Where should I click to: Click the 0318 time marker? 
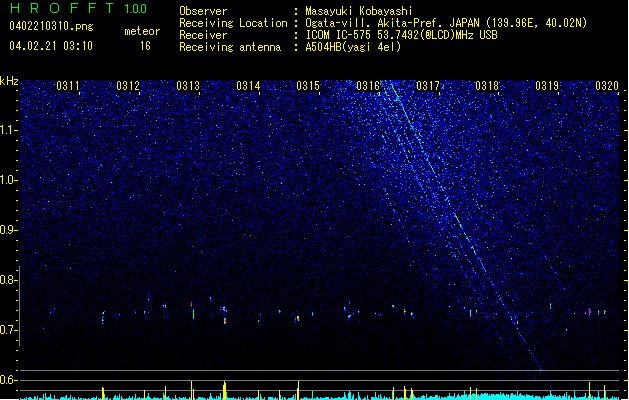487,86
